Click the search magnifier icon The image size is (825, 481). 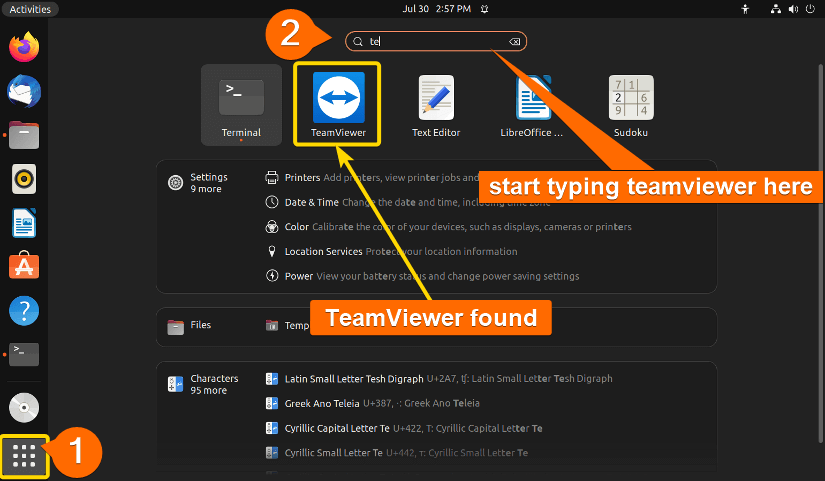(358, 42)
